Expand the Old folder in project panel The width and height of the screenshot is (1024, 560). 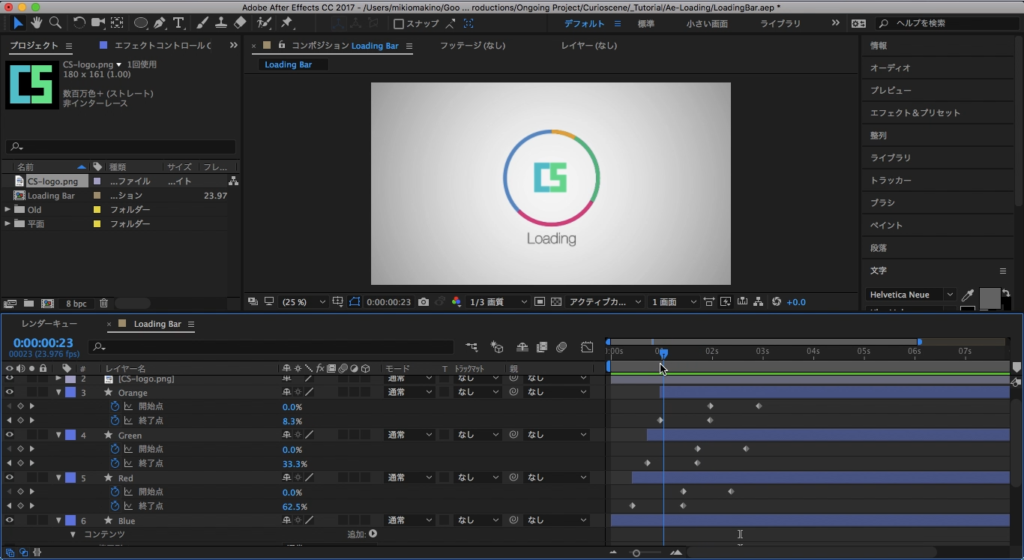(x=8, y=210)
